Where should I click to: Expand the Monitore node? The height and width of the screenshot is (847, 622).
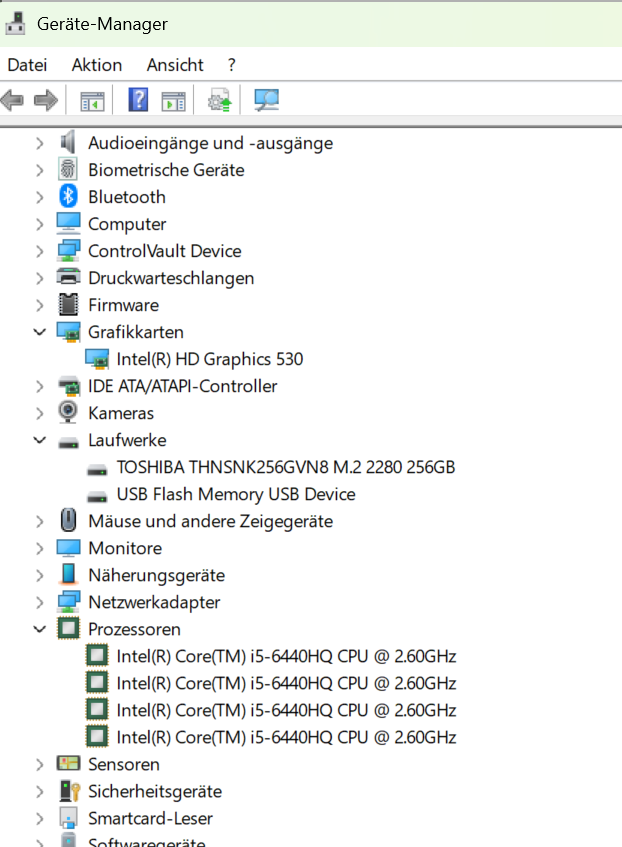39,548
